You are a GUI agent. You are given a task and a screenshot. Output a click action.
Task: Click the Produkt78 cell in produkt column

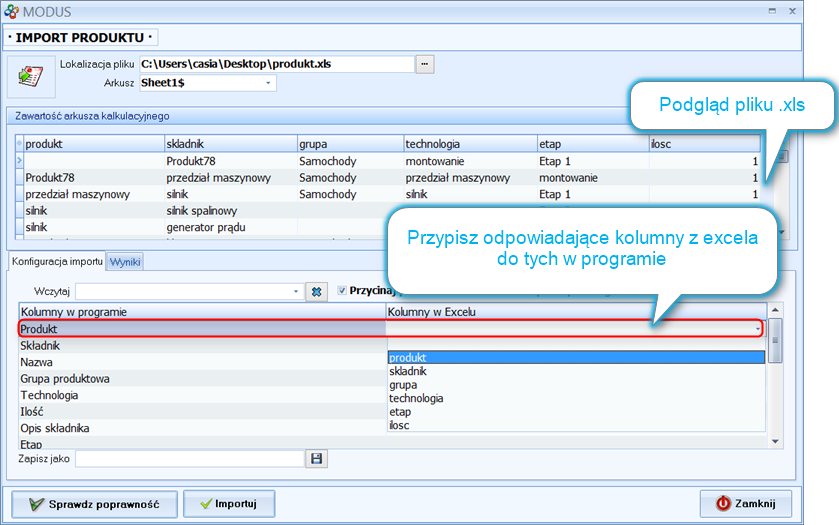tap(94, 178)
